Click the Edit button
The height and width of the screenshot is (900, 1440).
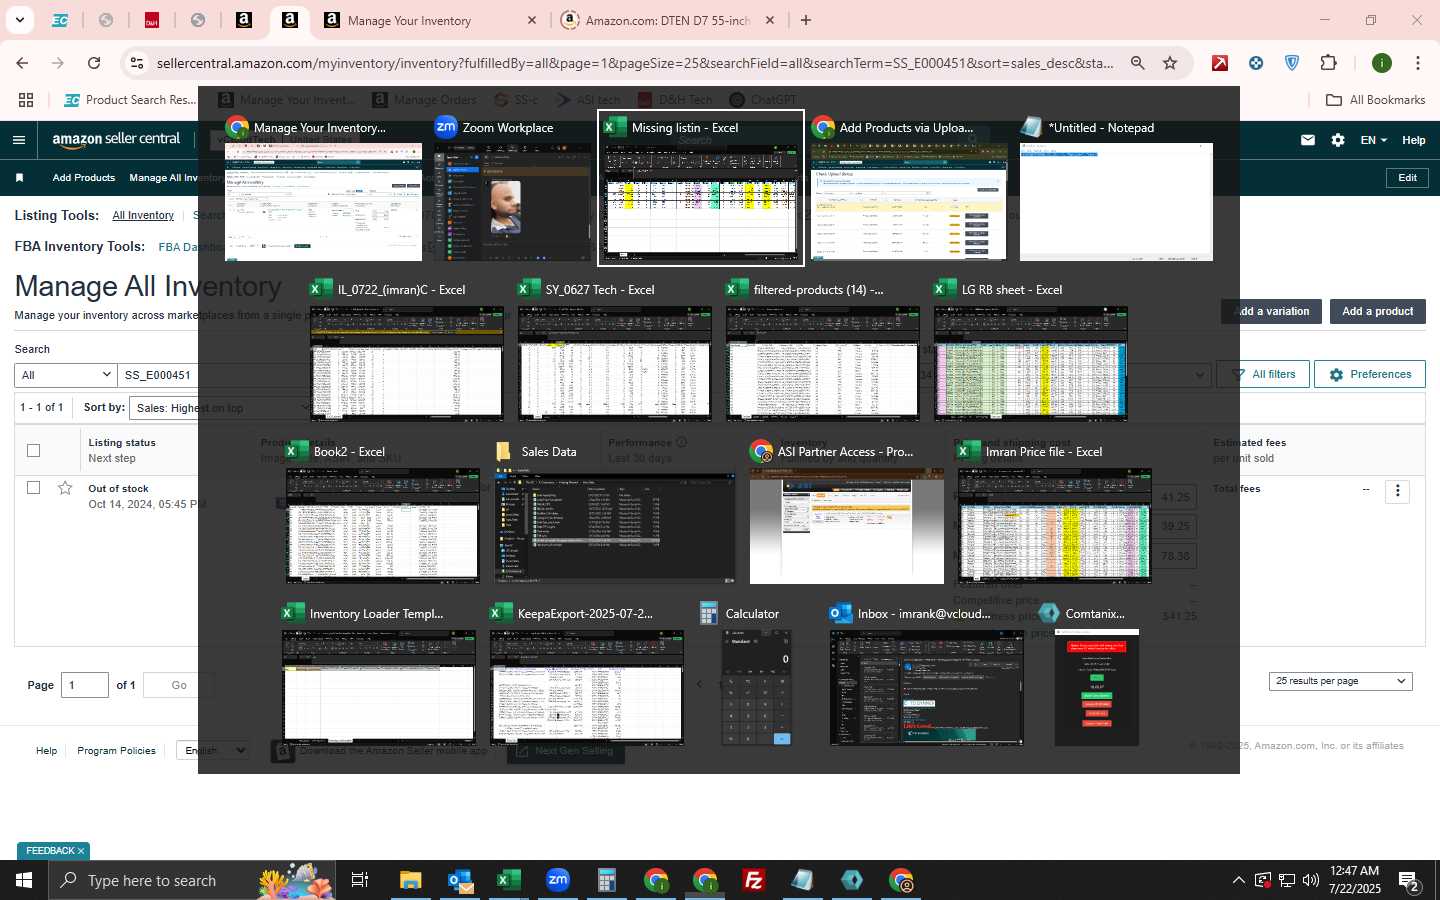tap(1407, 178)
